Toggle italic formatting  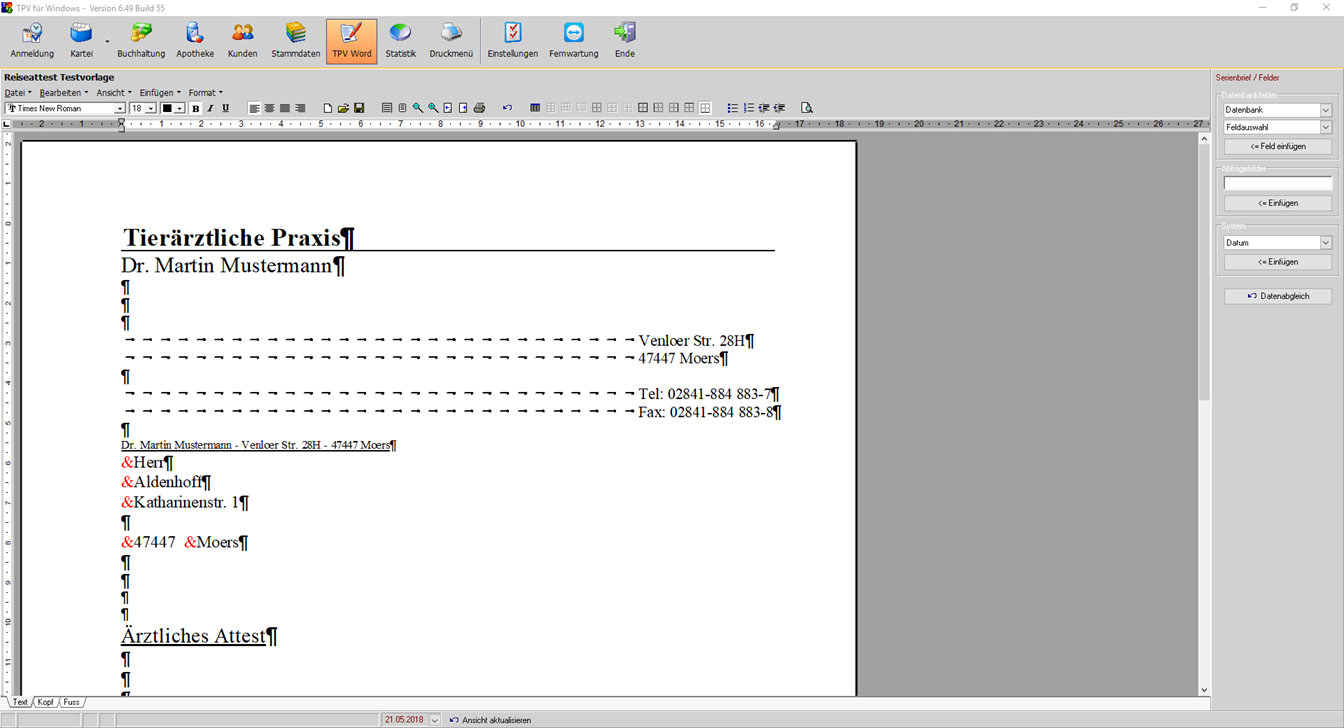tap(210, 108)
